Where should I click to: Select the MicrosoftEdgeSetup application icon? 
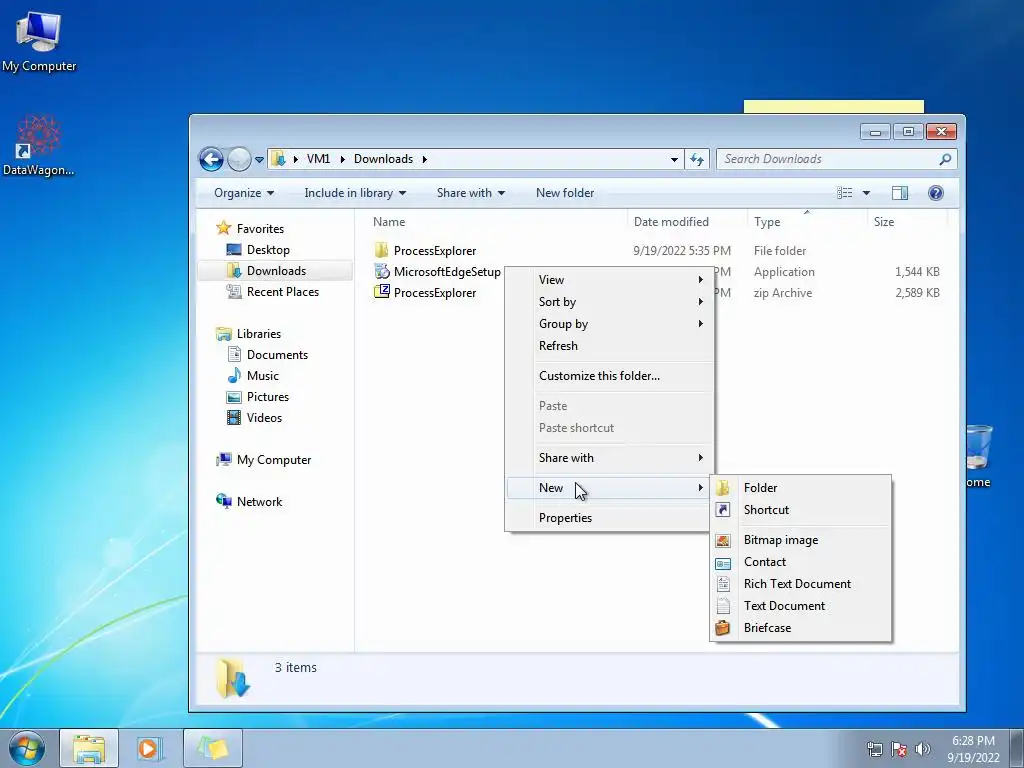coord(381,271)
